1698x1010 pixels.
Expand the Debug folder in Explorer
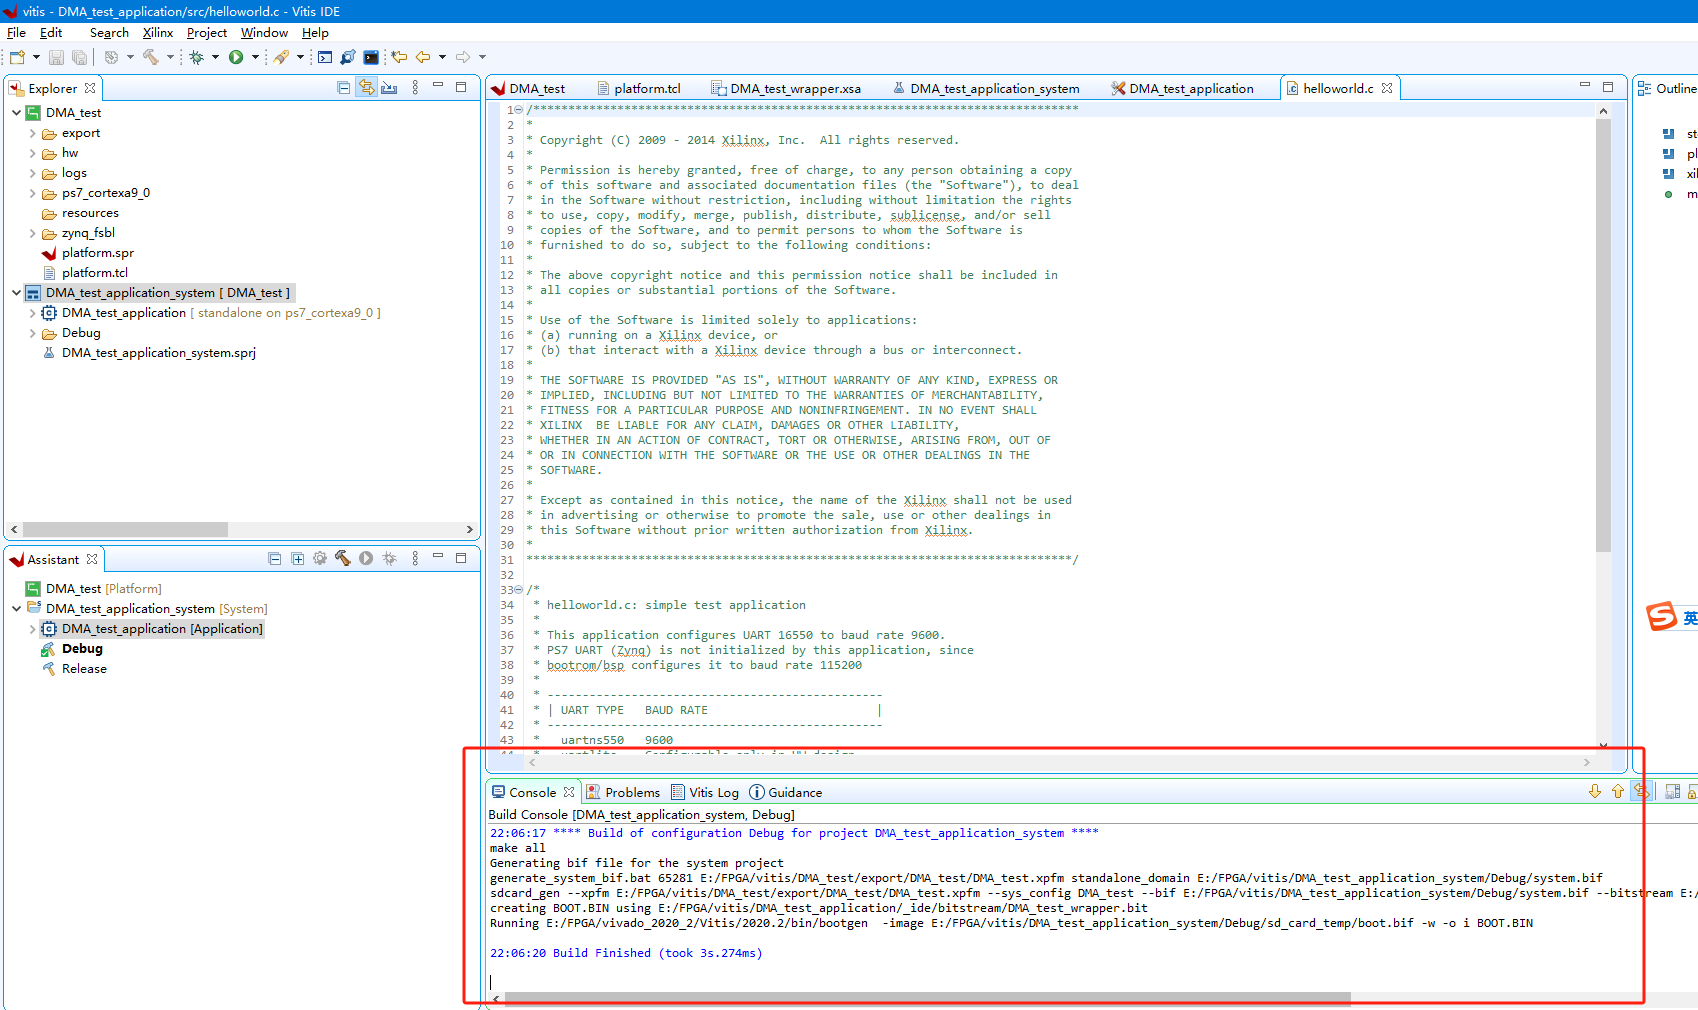point(32,333)
